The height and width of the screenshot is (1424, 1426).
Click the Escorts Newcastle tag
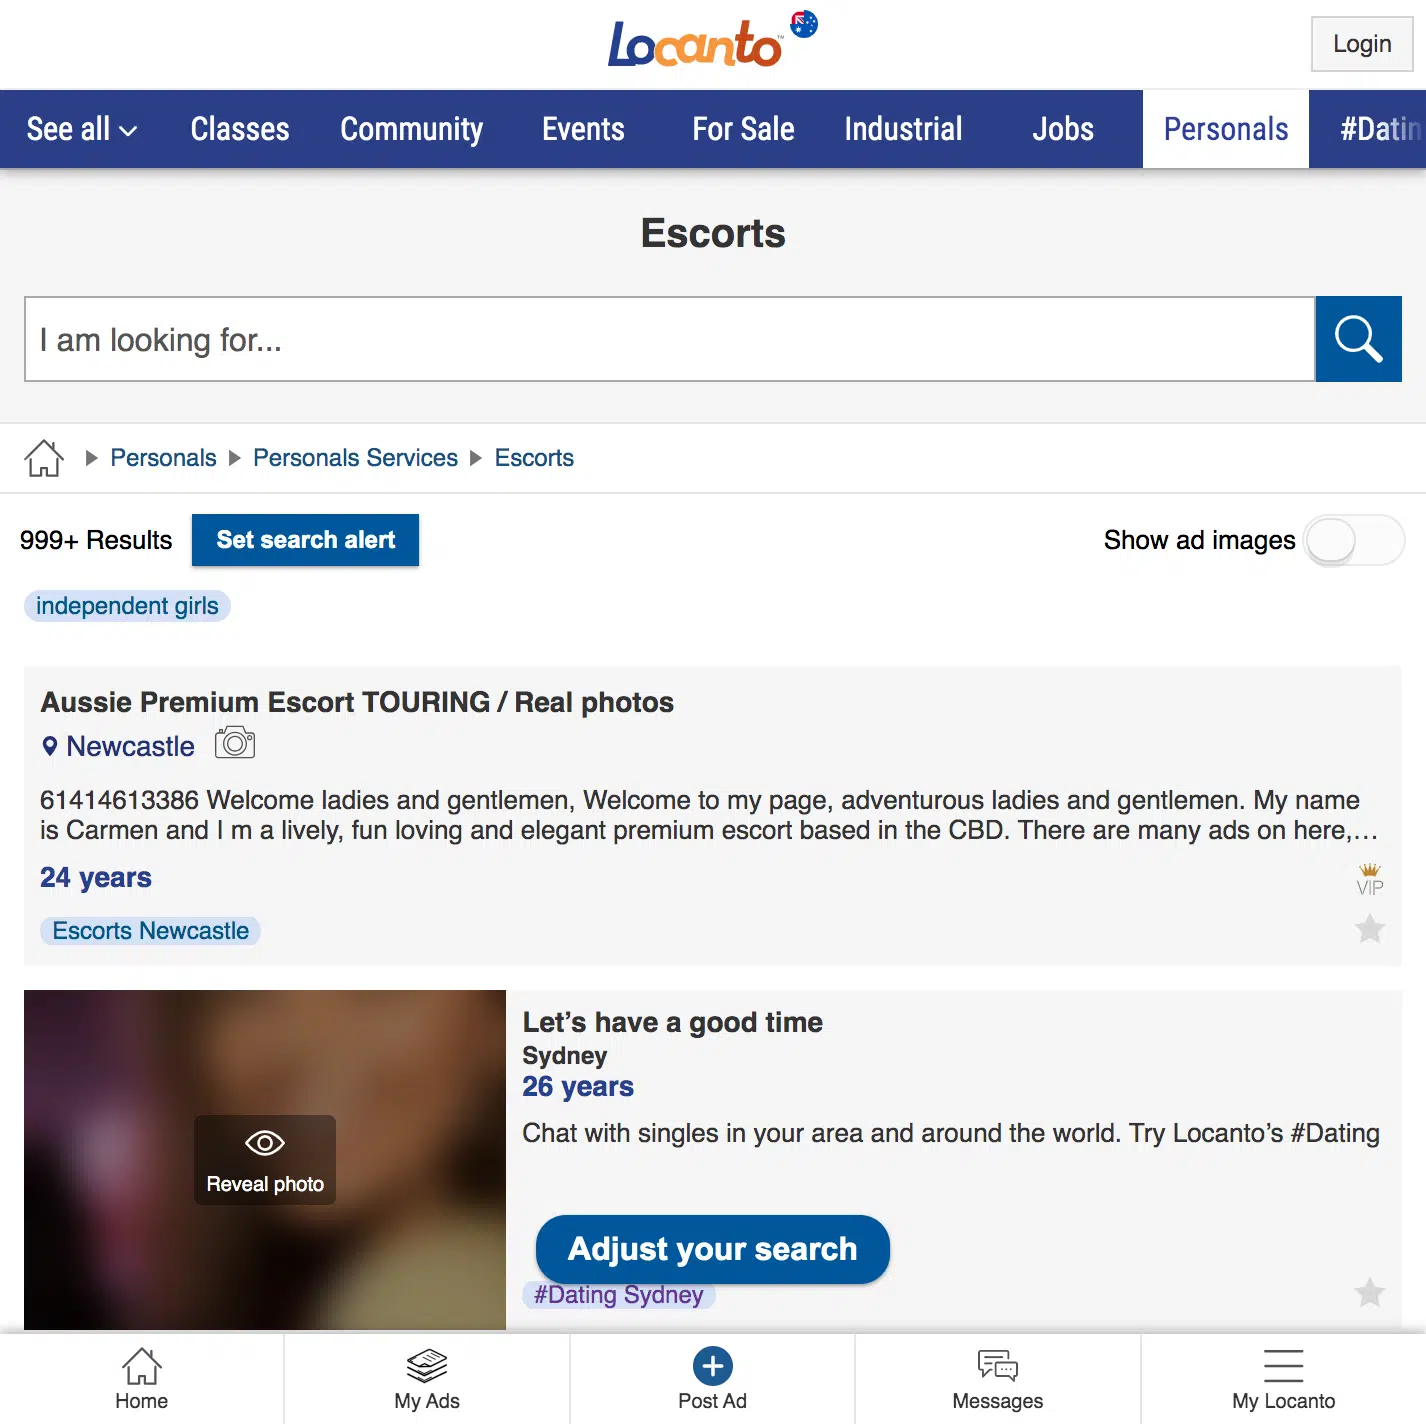(150, 931)
